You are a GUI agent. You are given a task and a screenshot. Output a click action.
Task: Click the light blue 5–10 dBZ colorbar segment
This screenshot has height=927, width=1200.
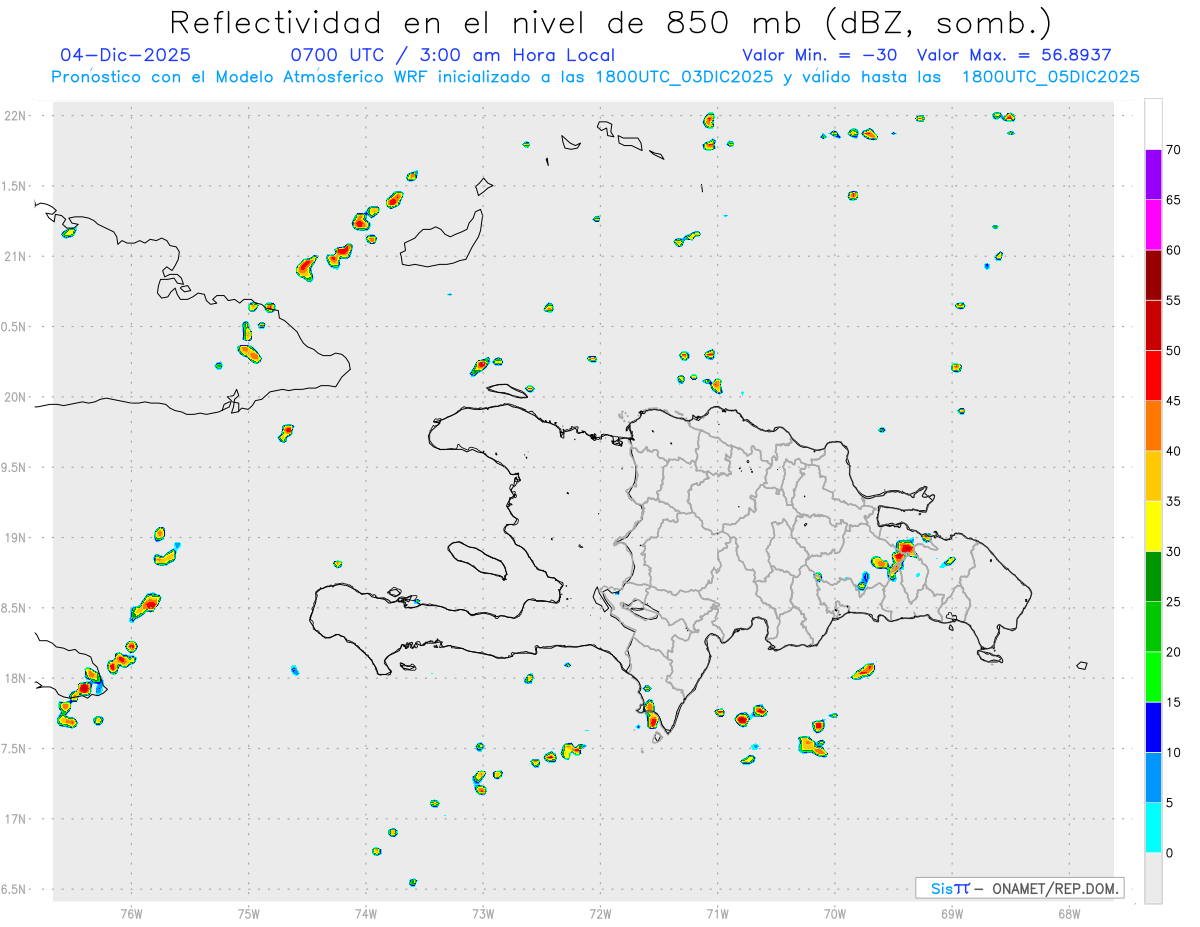click(x=1153, y=777)
